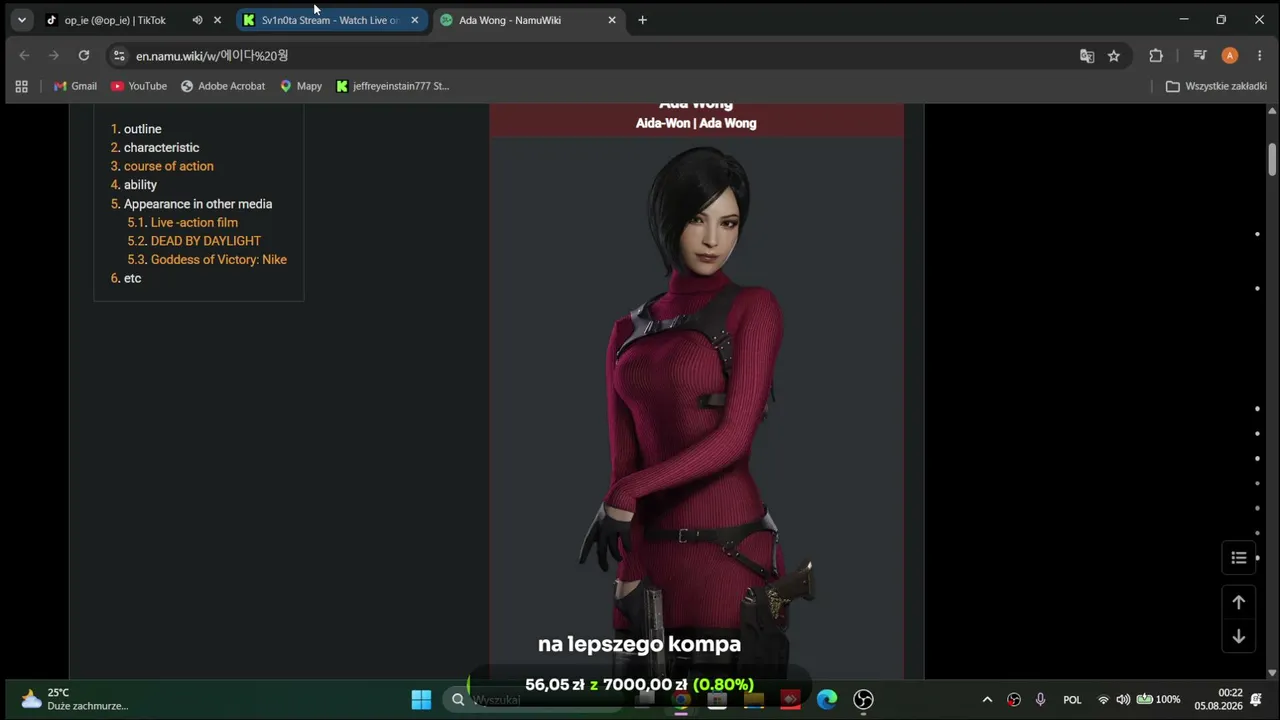This screenshot has width=1280, height=720.
Task: Show hidden system tray icons
Action: [987, 699]
